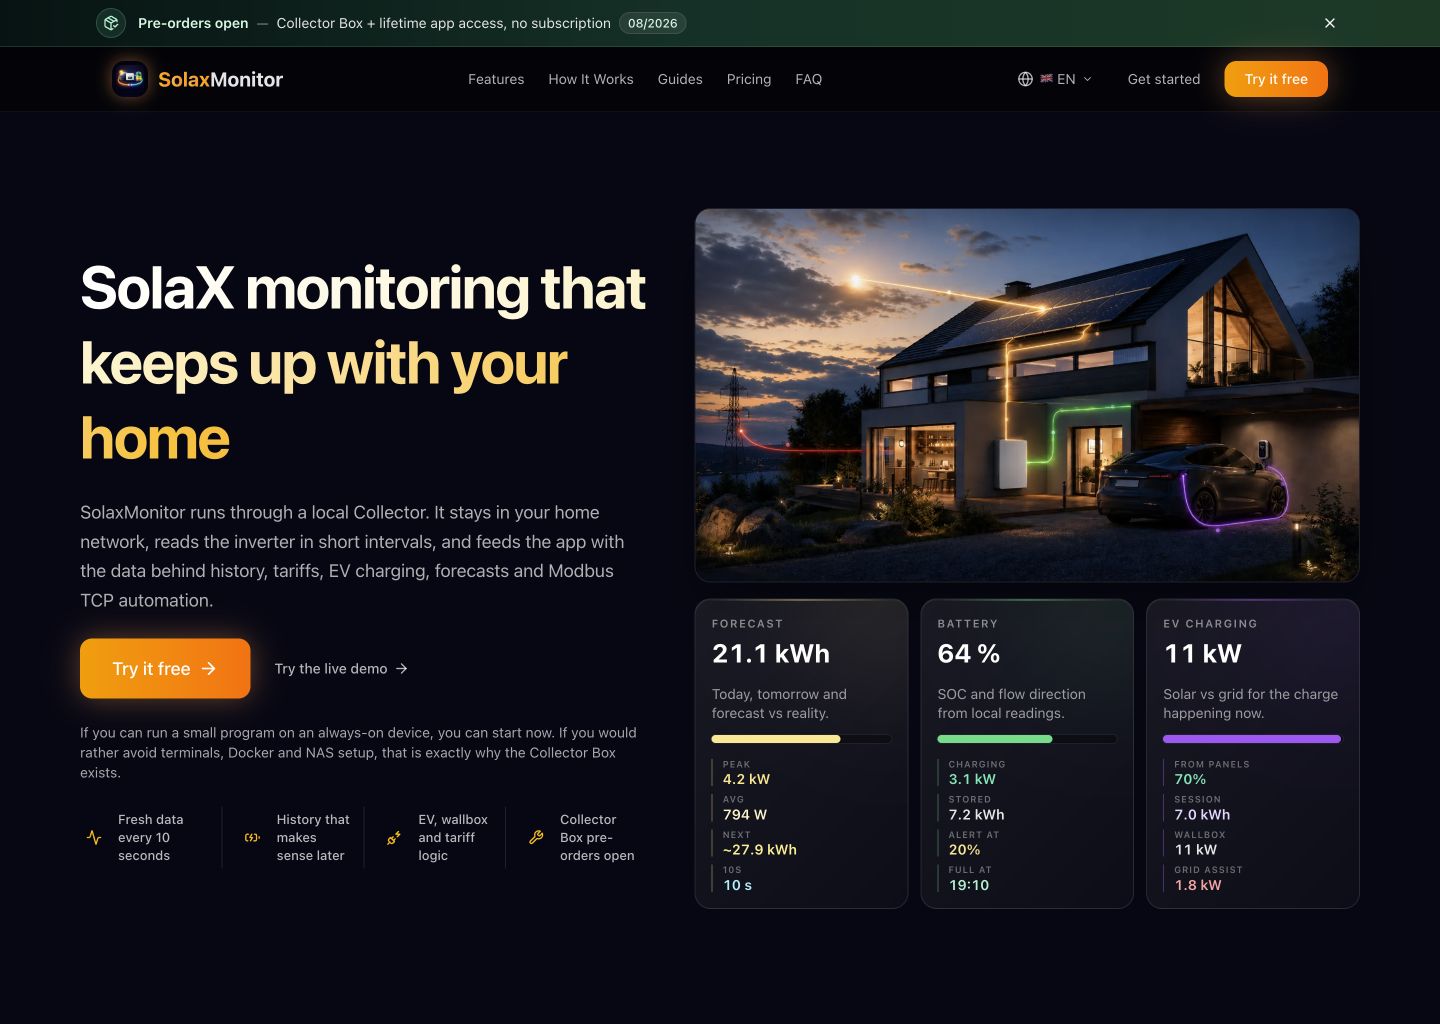The width and height of the screenshot is (1440, 1024).
Task: Click the Pre-orders open banner text
Action: coord(193,23)
